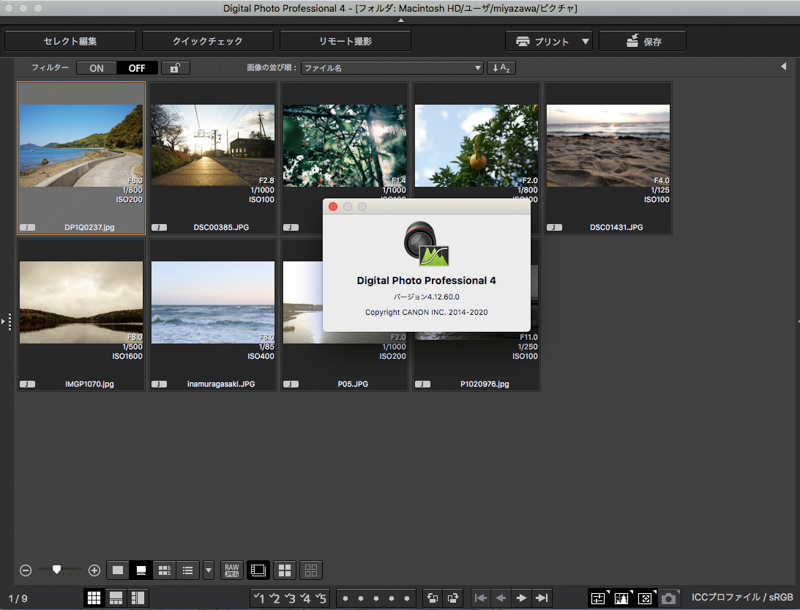Open the セレクト編集 edit tab
The width and height of the screenshot is (800, 610).
pyautogui.click(x=71, y=41)
